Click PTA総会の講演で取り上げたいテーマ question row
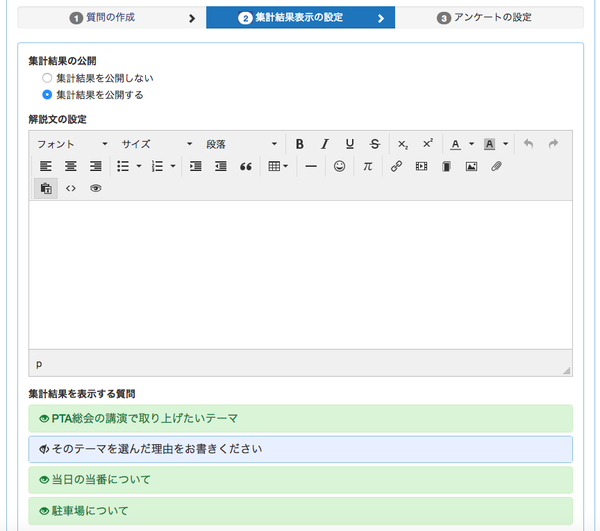The width and height of the screenshot is (600, 531). tap(300, 418)
